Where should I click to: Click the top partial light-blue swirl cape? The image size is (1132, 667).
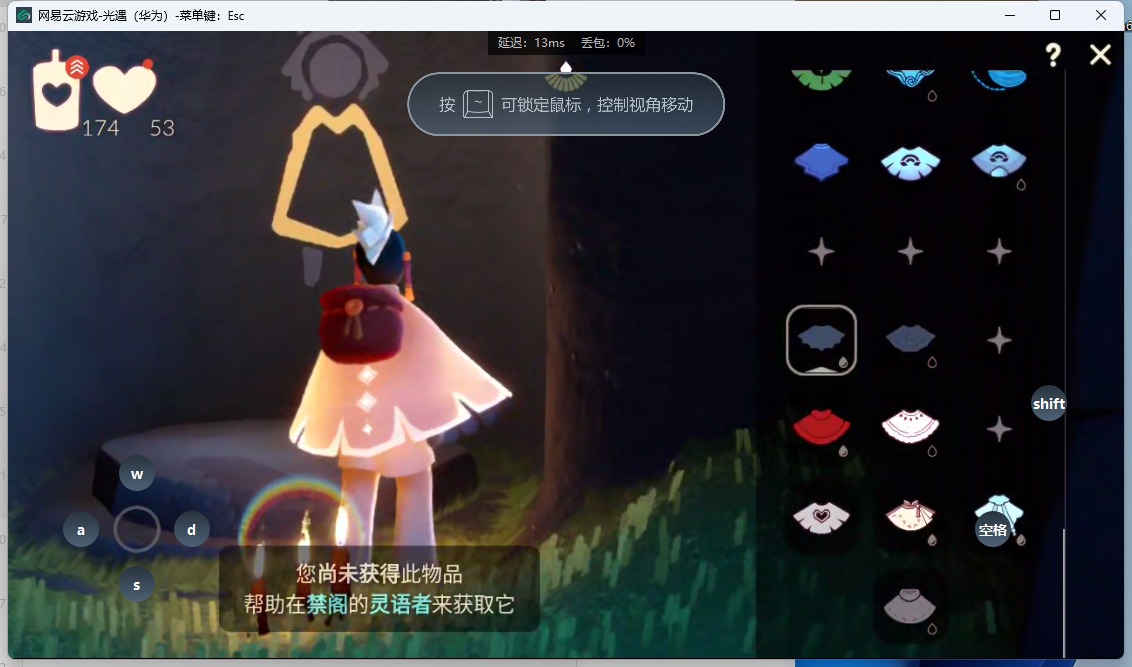(x=910, y=79)
